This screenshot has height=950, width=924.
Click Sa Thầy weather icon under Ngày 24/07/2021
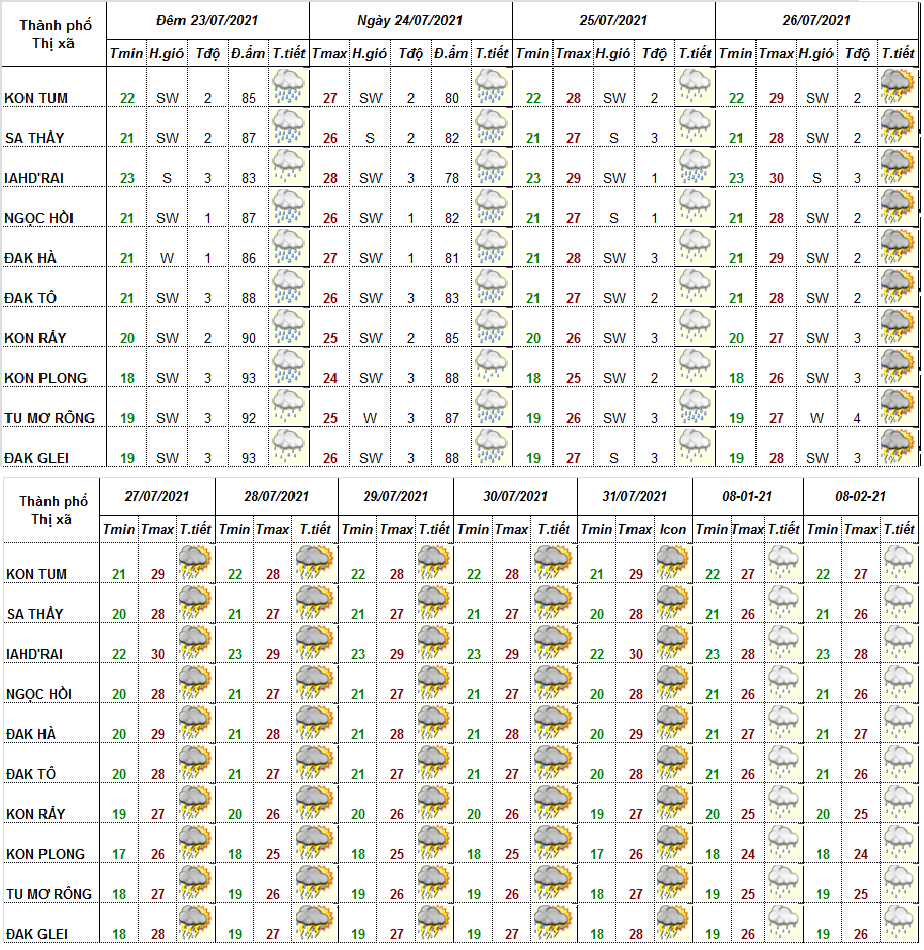[x=491, y=127]
